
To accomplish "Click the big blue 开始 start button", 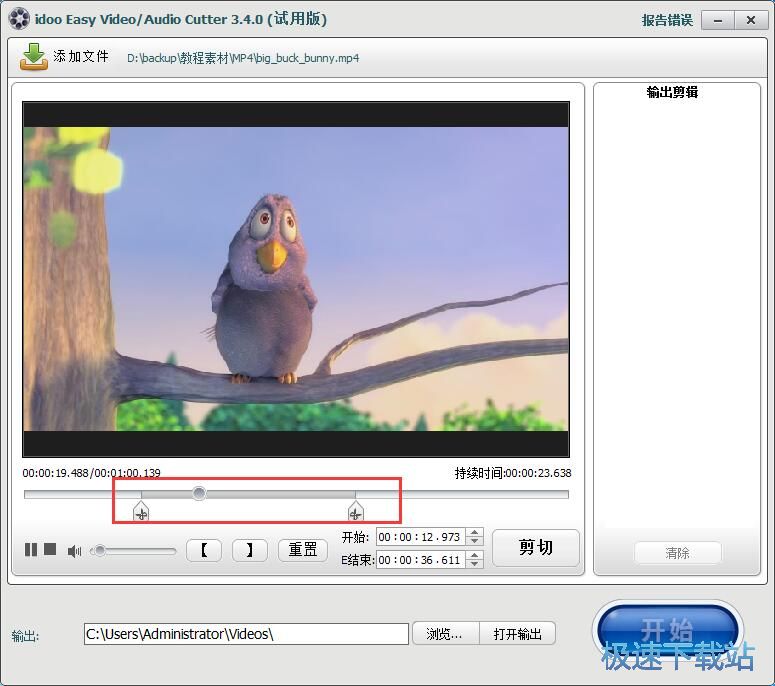I will tap(667, 630).
